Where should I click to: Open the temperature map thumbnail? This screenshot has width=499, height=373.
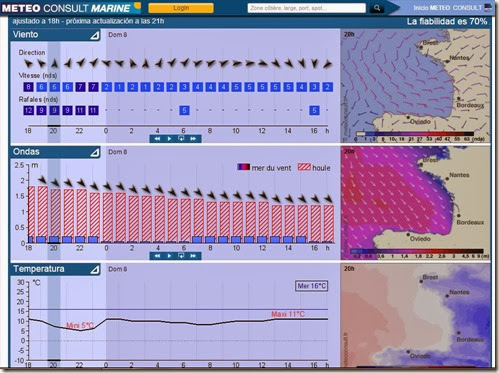coord(415,316)
